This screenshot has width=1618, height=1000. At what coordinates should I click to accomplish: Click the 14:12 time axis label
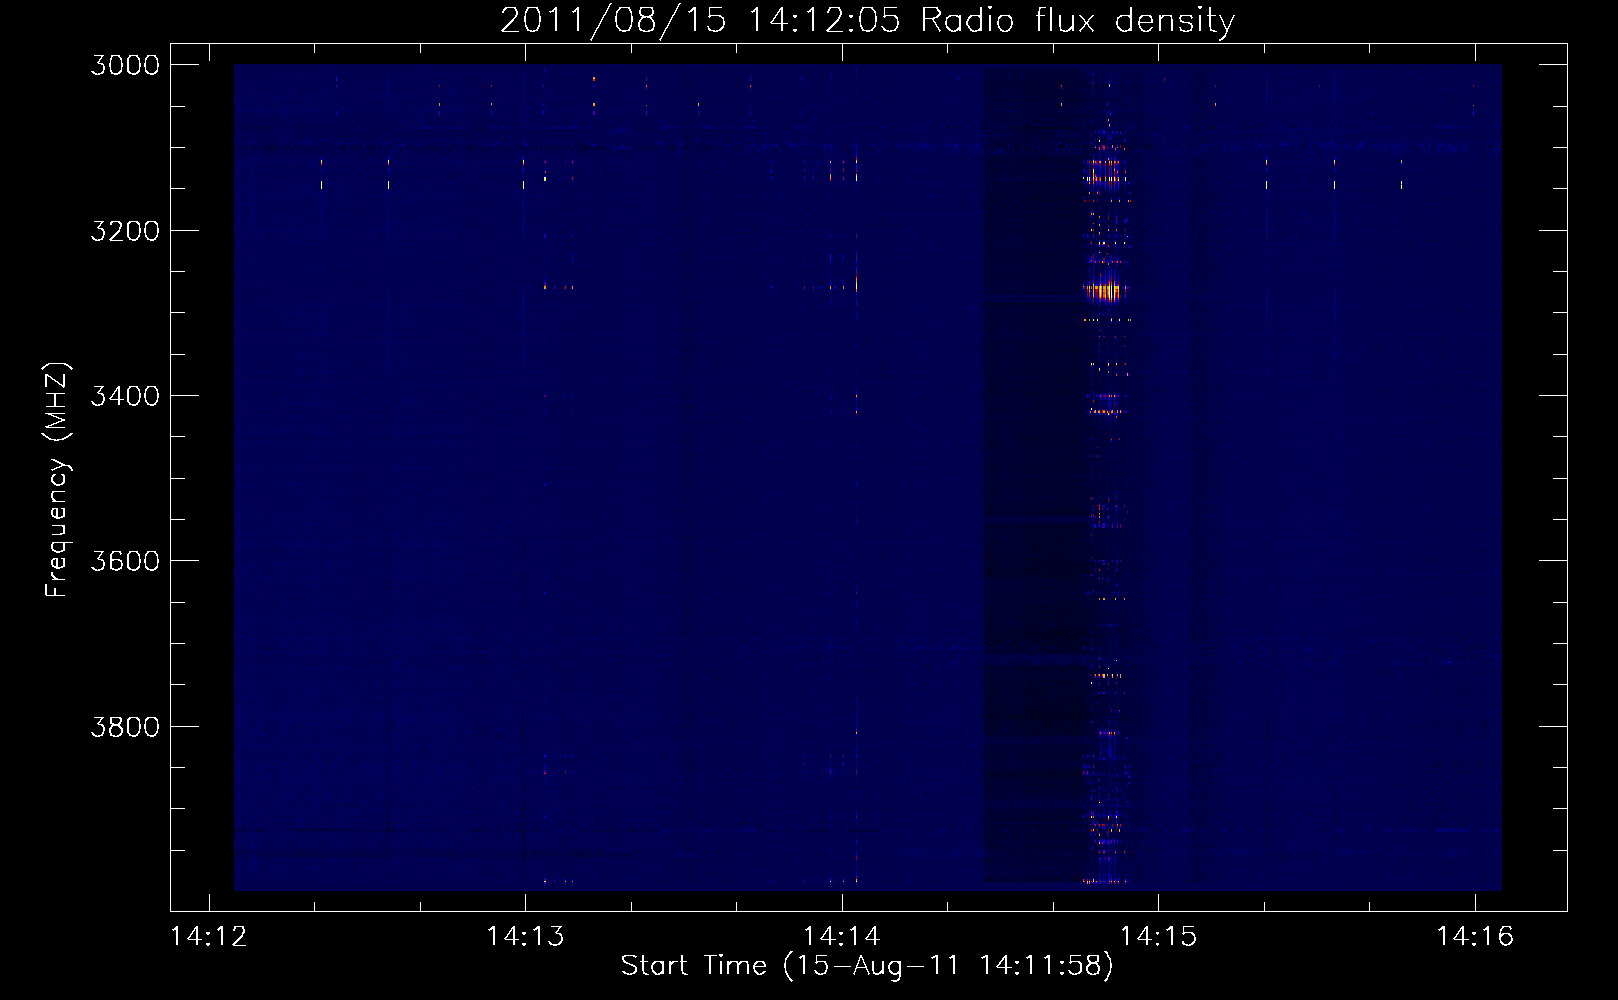(x=209, y=936)
